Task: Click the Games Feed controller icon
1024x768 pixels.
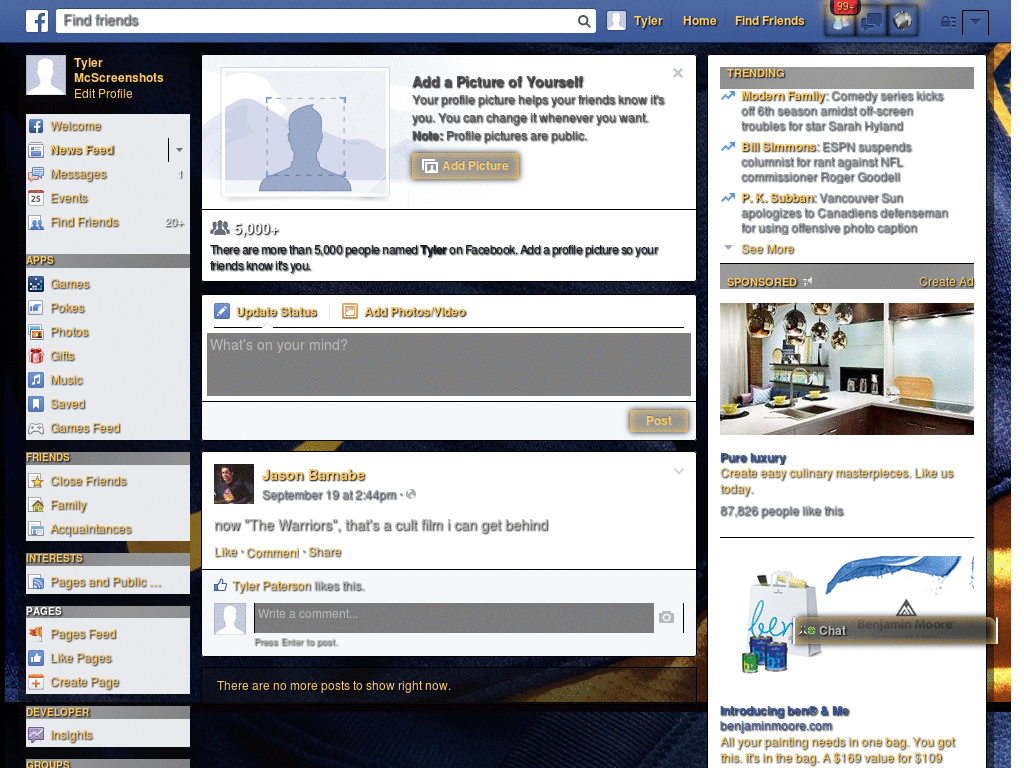Action: (x=36, y=428)
